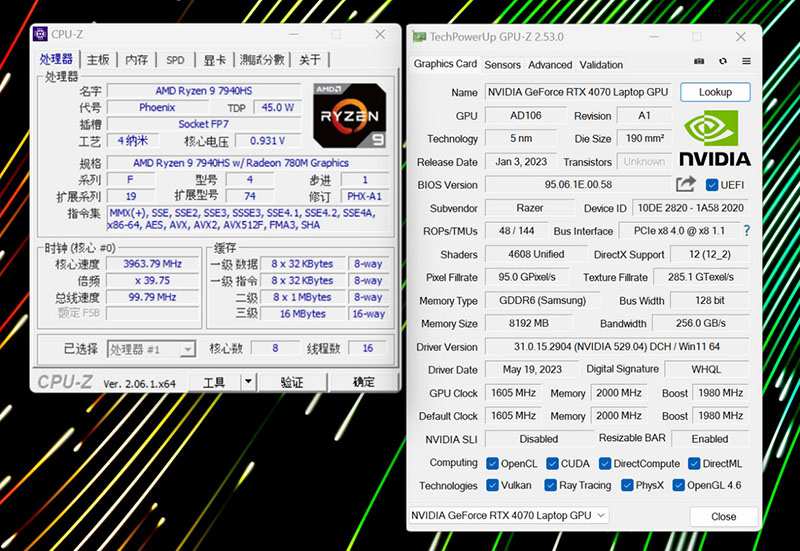
Task: Click the Driver Version field
Action: point(616,346)
